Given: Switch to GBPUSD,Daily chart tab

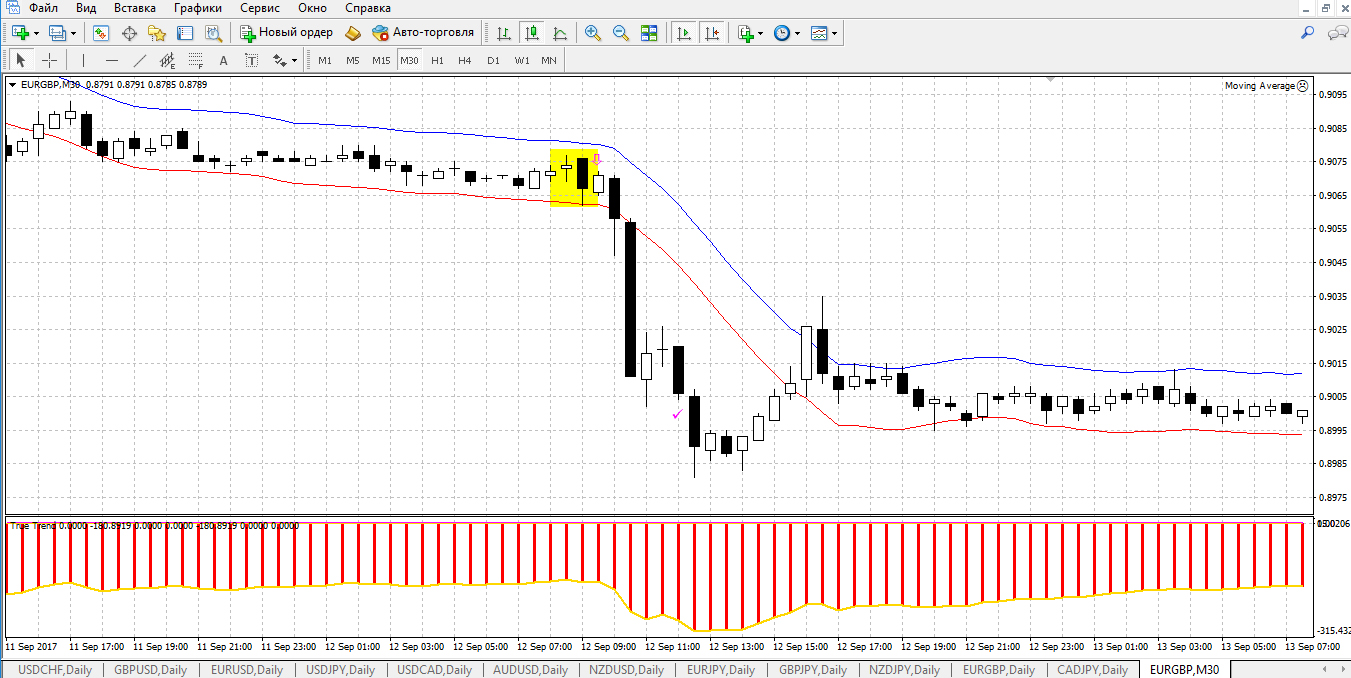Looking at the screenshot, I should pyautogui.click(x=150, y=670).
